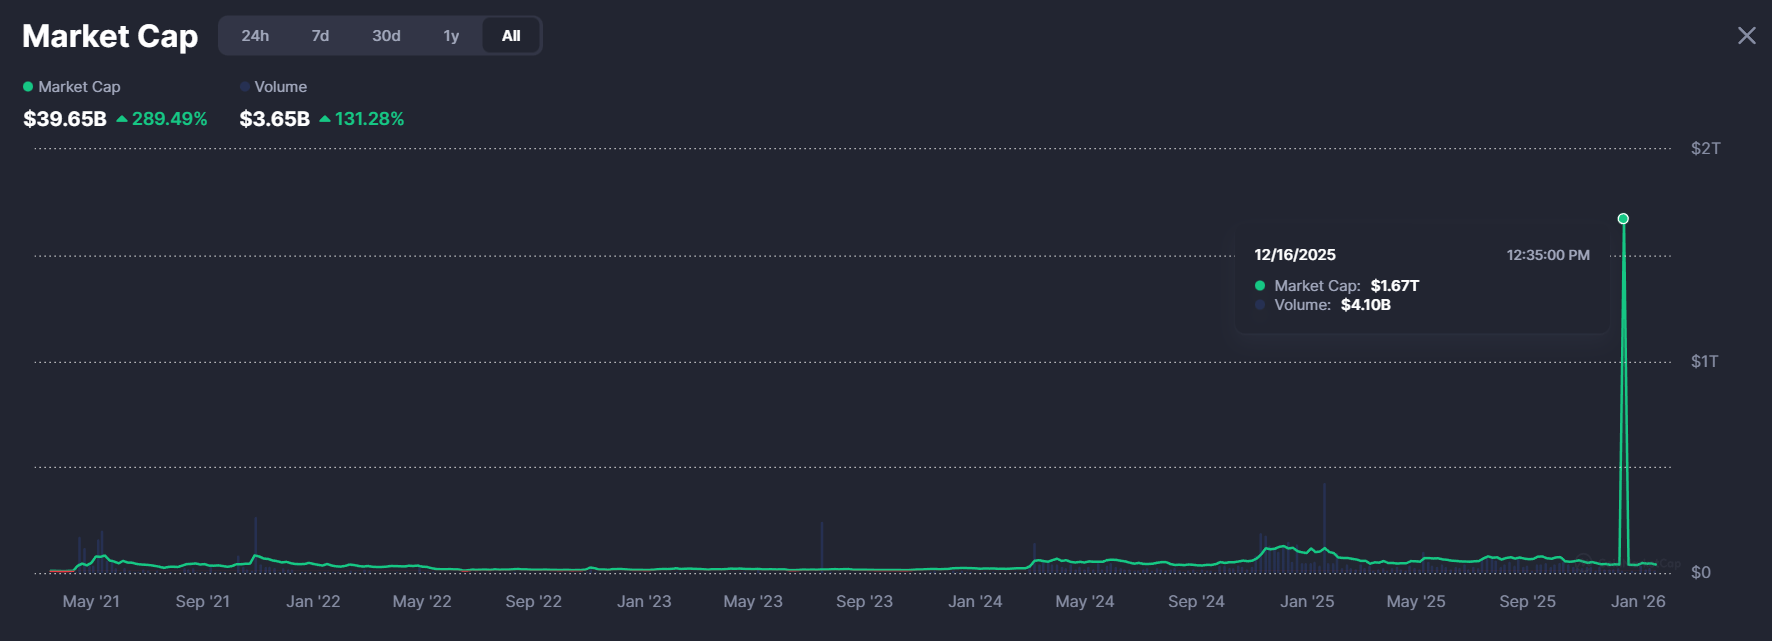
Task: Choose the 30d time range
Action: (x=386, y=36)
